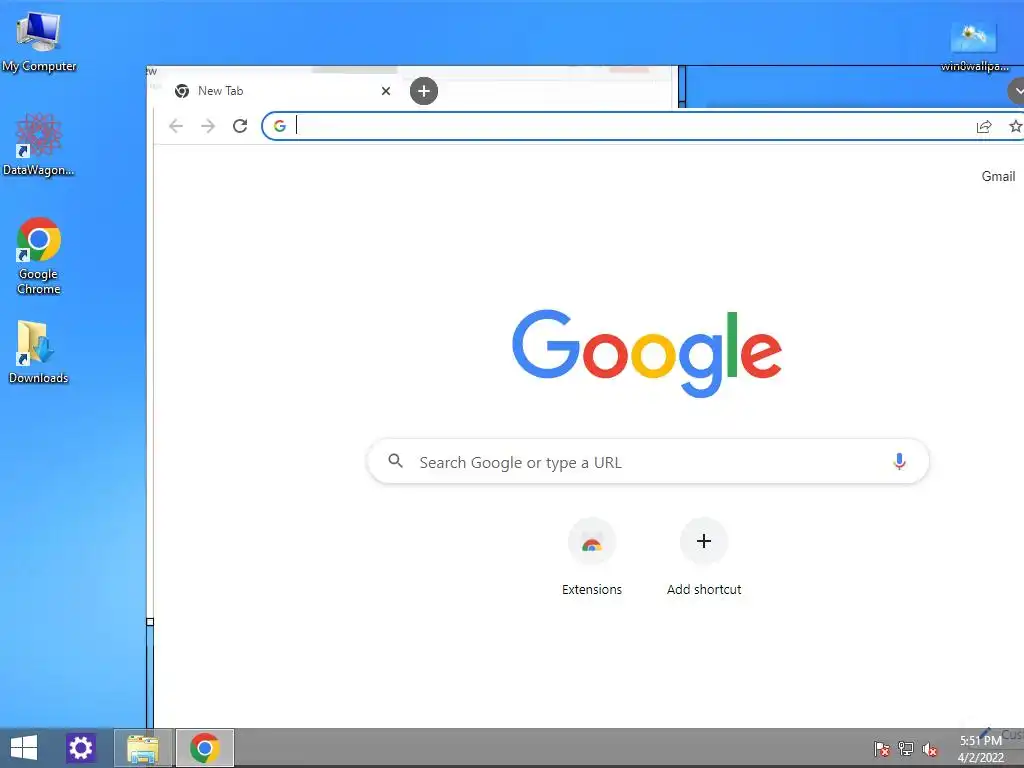1024x768 pixels.
Task: Focus the Chrome address bar
Action: point(627,126)
